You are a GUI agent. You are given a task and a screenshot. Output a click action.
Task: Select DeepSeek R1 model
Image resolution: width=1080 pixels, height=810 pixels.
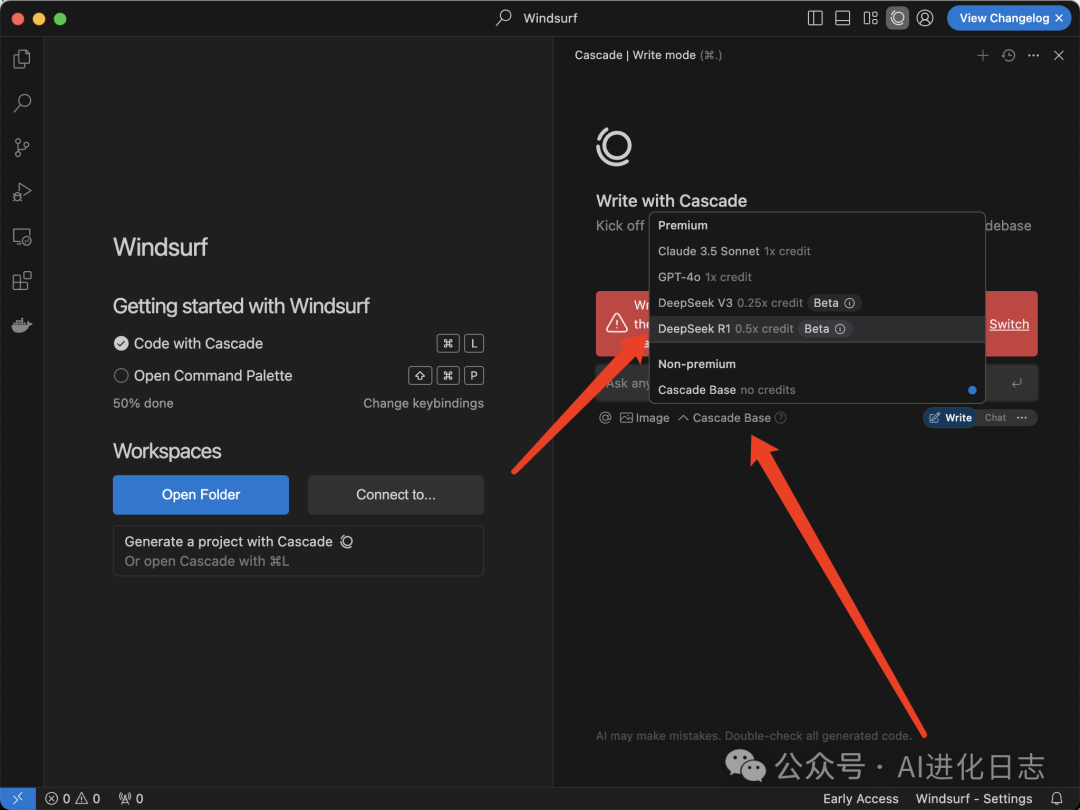pyautogui.click(x=817, y=329)
